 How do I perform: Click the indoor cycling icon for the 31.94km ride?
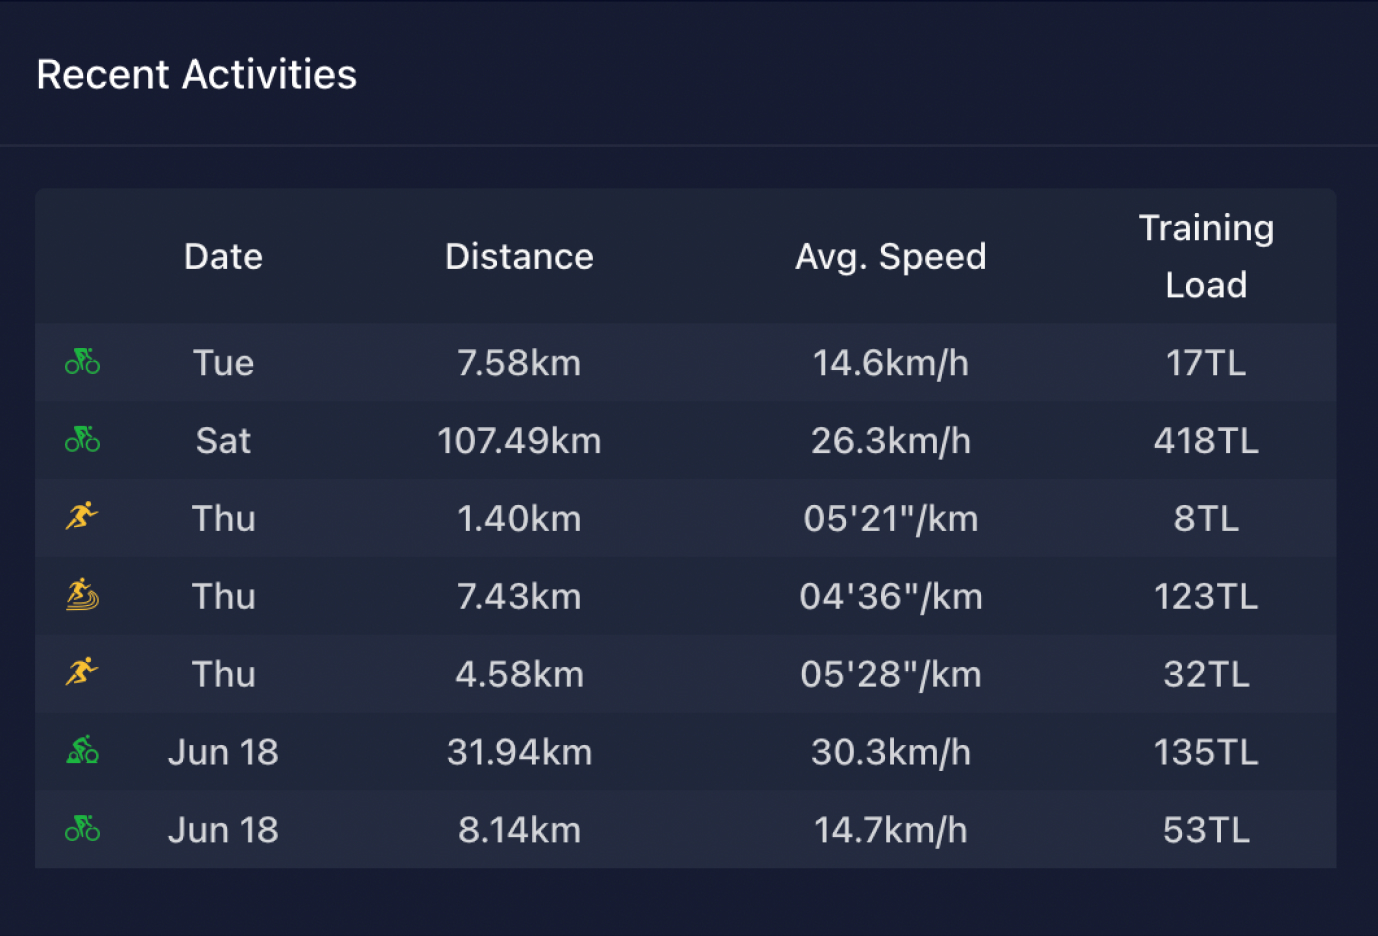(82, 751)
